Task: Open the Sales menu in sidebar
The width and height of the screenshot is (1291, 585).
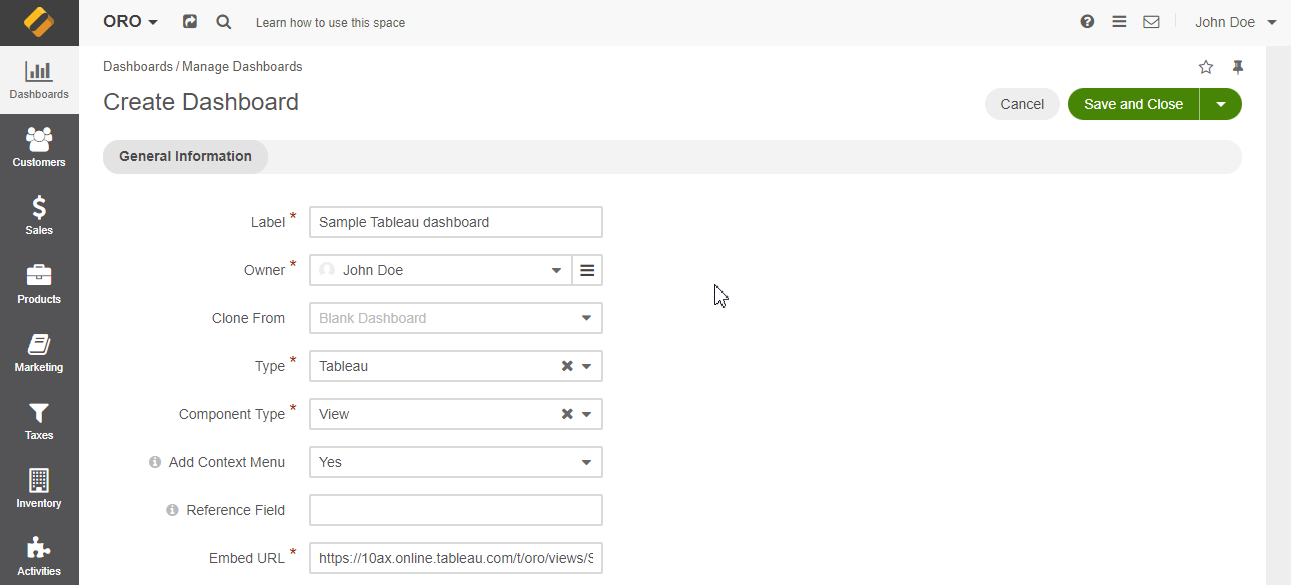Action: click(x=39, y=215)
